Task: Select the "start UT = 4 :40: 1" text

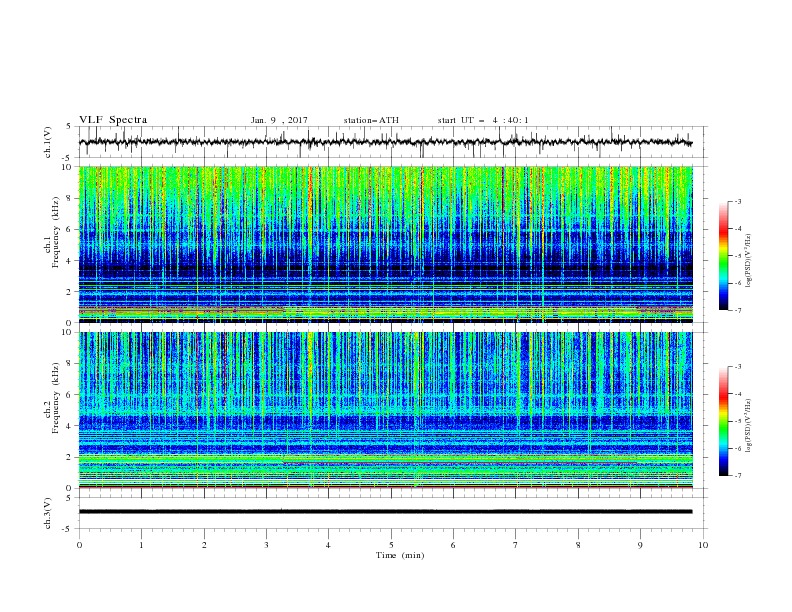Action: point(483,120)
